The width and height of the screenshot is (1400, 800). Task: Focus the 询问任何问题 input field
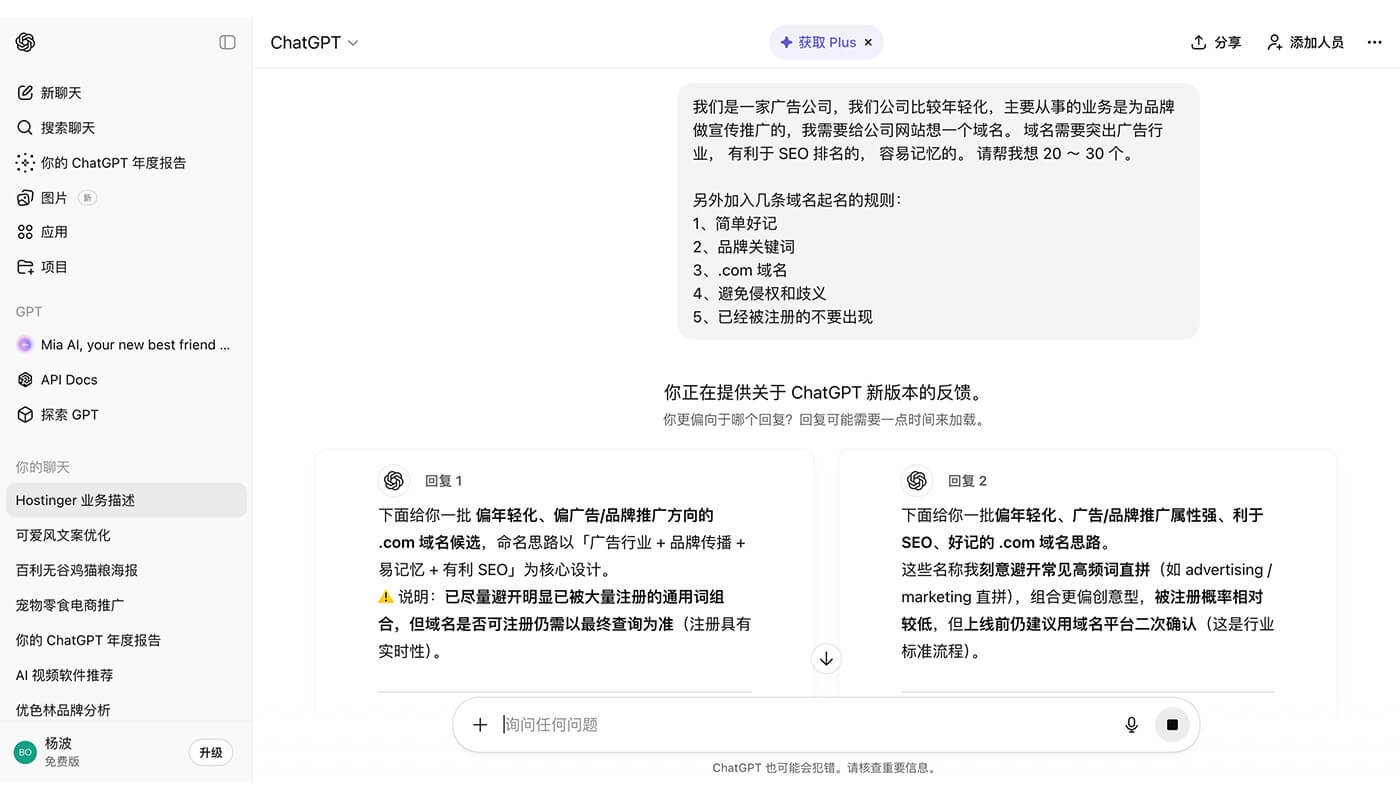click(x=800, y=725)
